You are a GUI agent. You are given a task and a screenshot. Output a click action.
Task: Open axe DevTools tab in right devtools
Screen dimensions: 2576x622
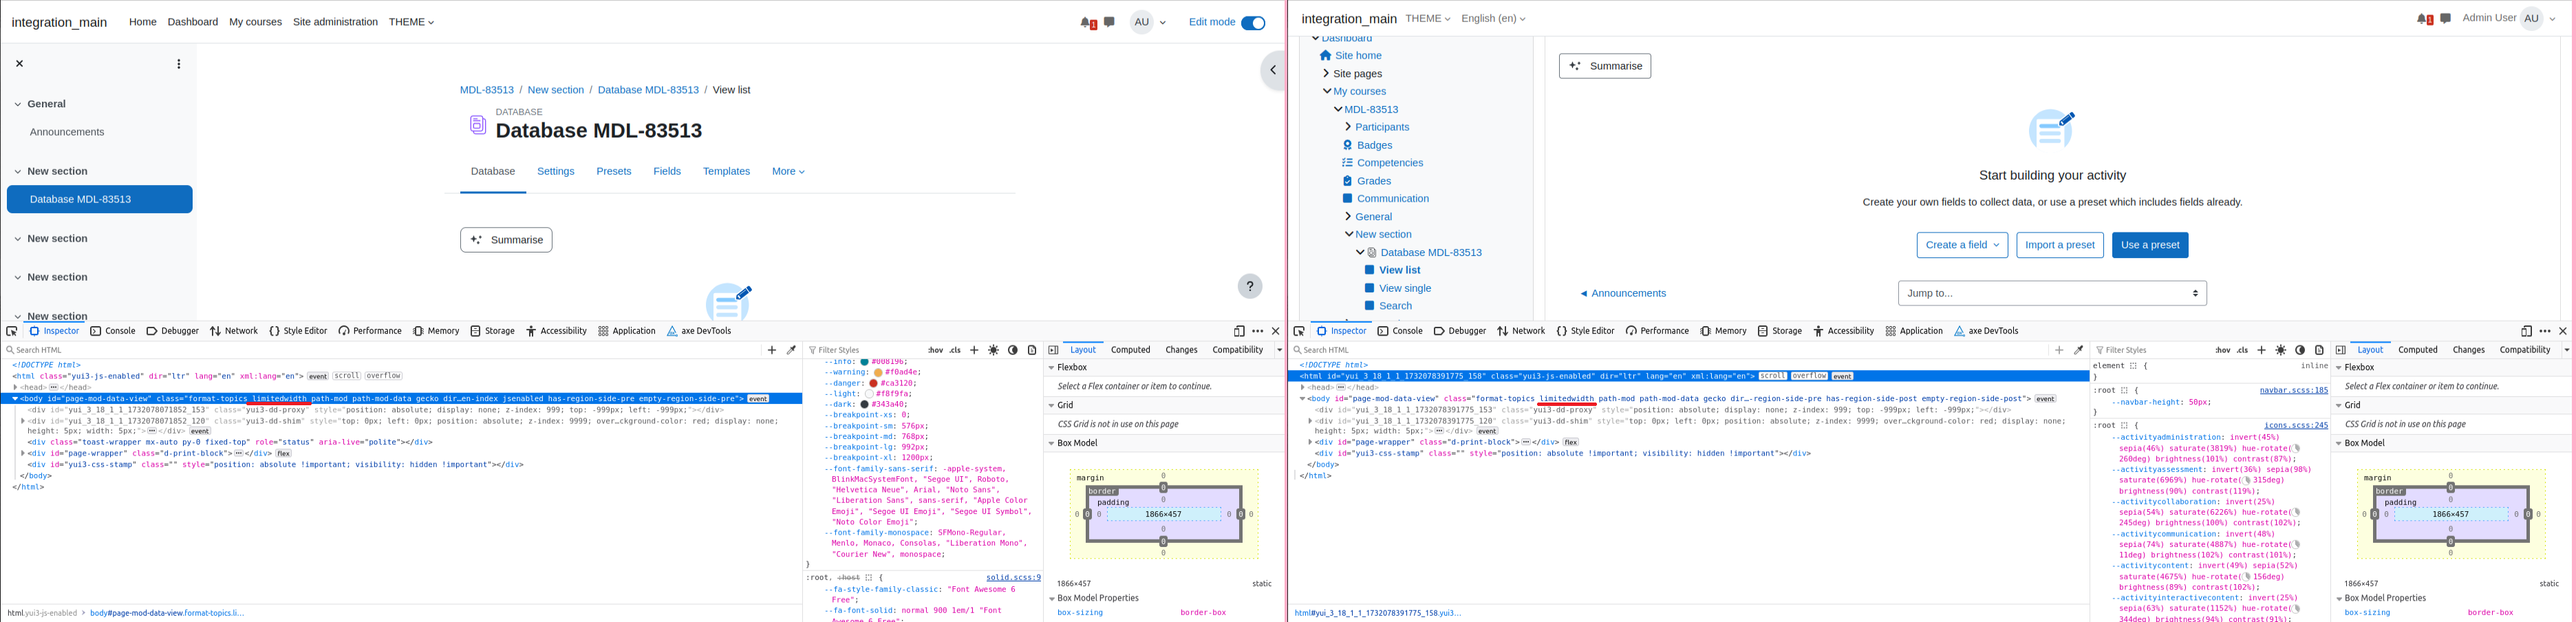coord(1986,331)
